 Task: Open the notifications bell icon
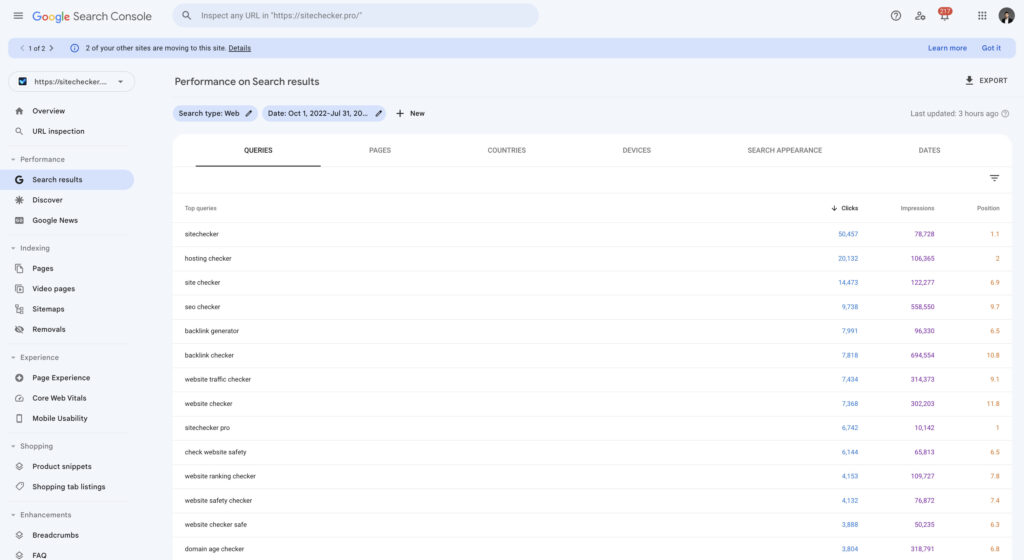944,15
